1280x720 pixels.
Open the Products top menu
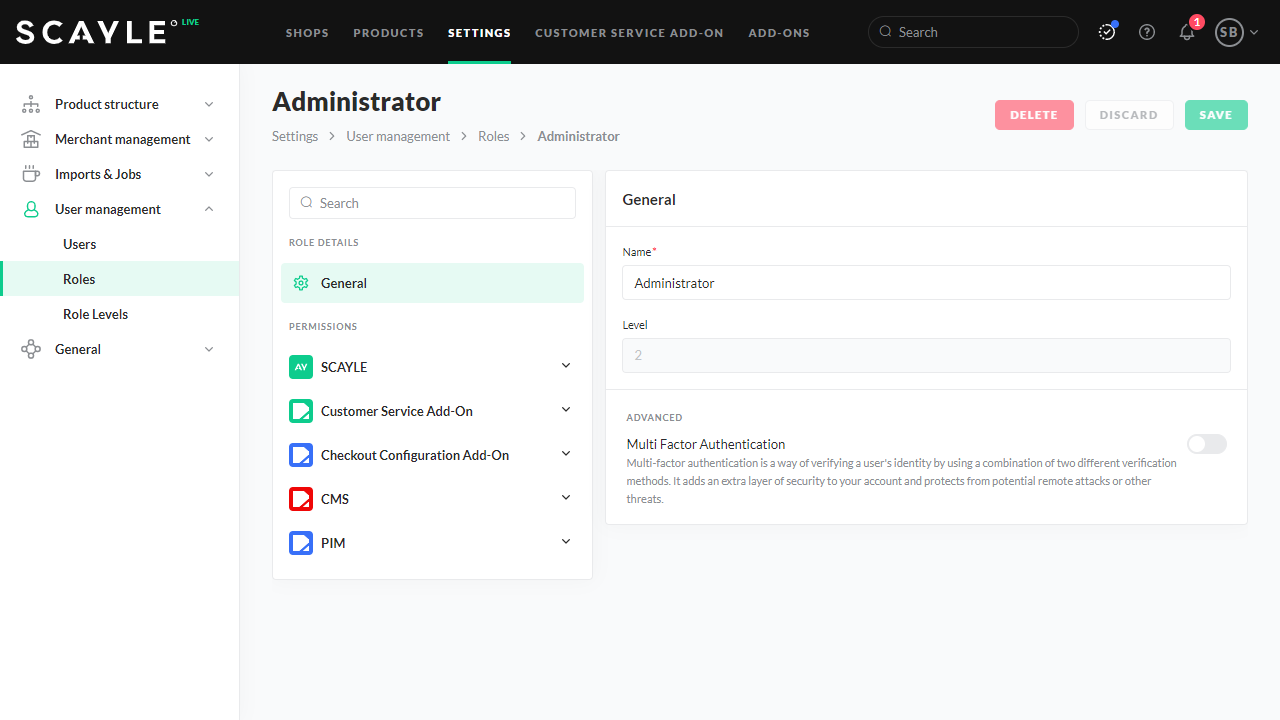pos(388,33)
